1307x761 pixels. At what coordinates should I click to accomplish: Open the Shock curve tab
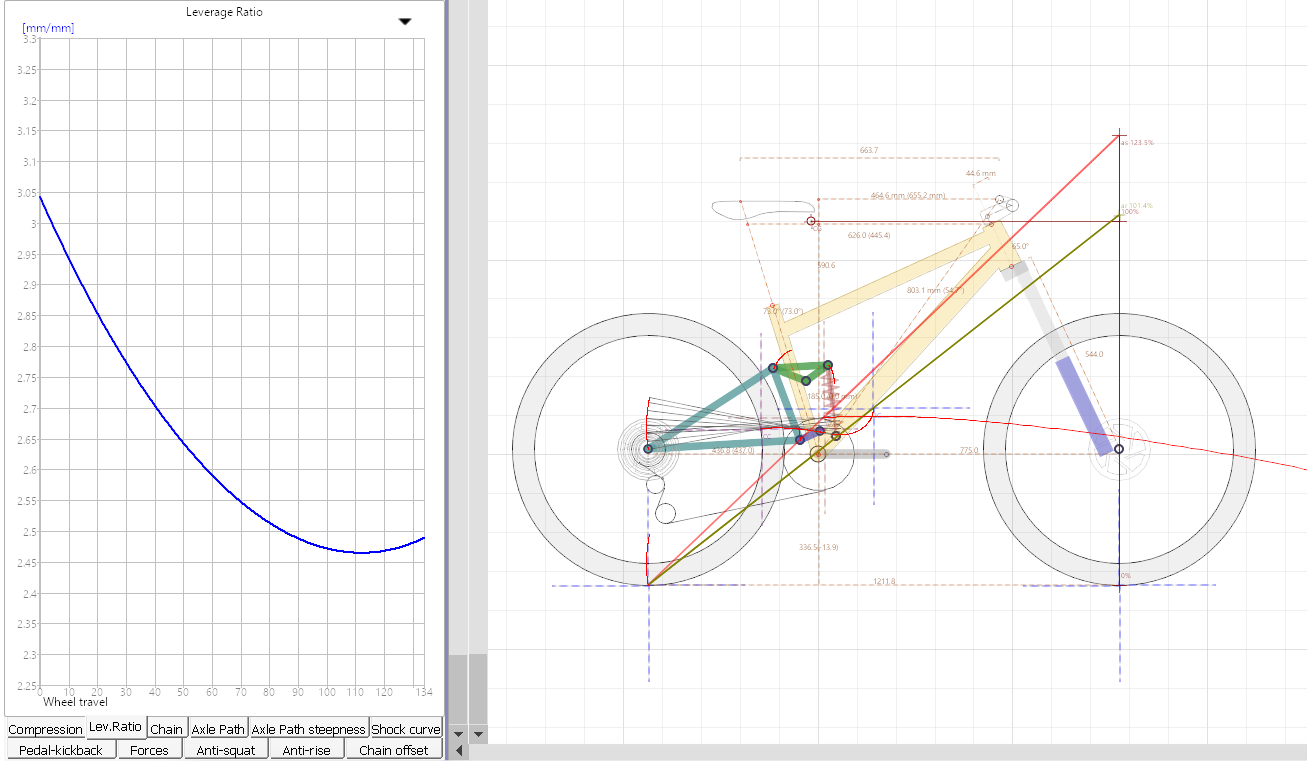(x=406, y=729)
